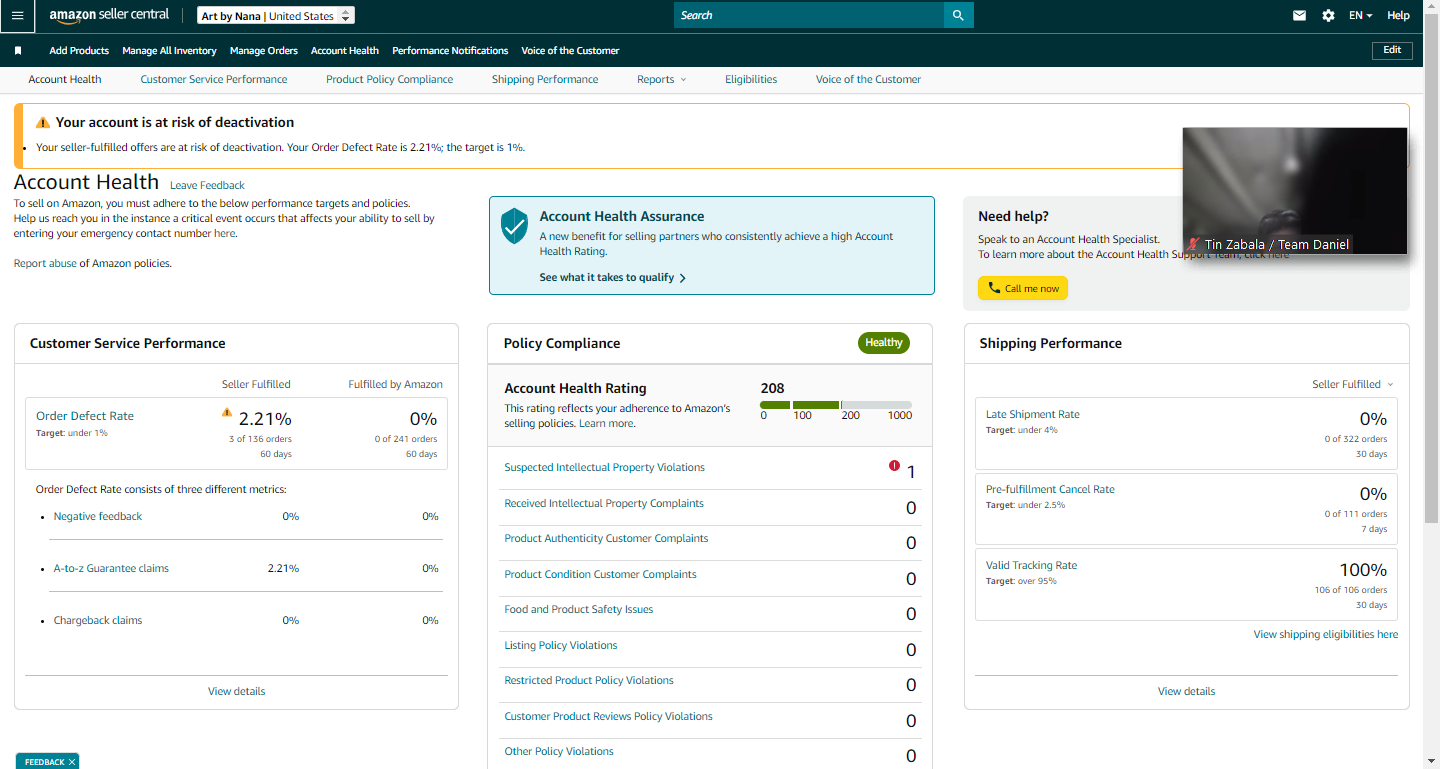Click Voice of the Customer in the favorites bar

click(570, 50)
